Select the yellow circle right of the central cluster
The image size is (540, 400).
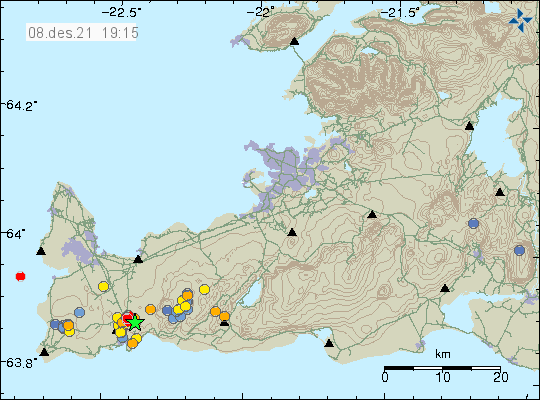pos(205,289)
